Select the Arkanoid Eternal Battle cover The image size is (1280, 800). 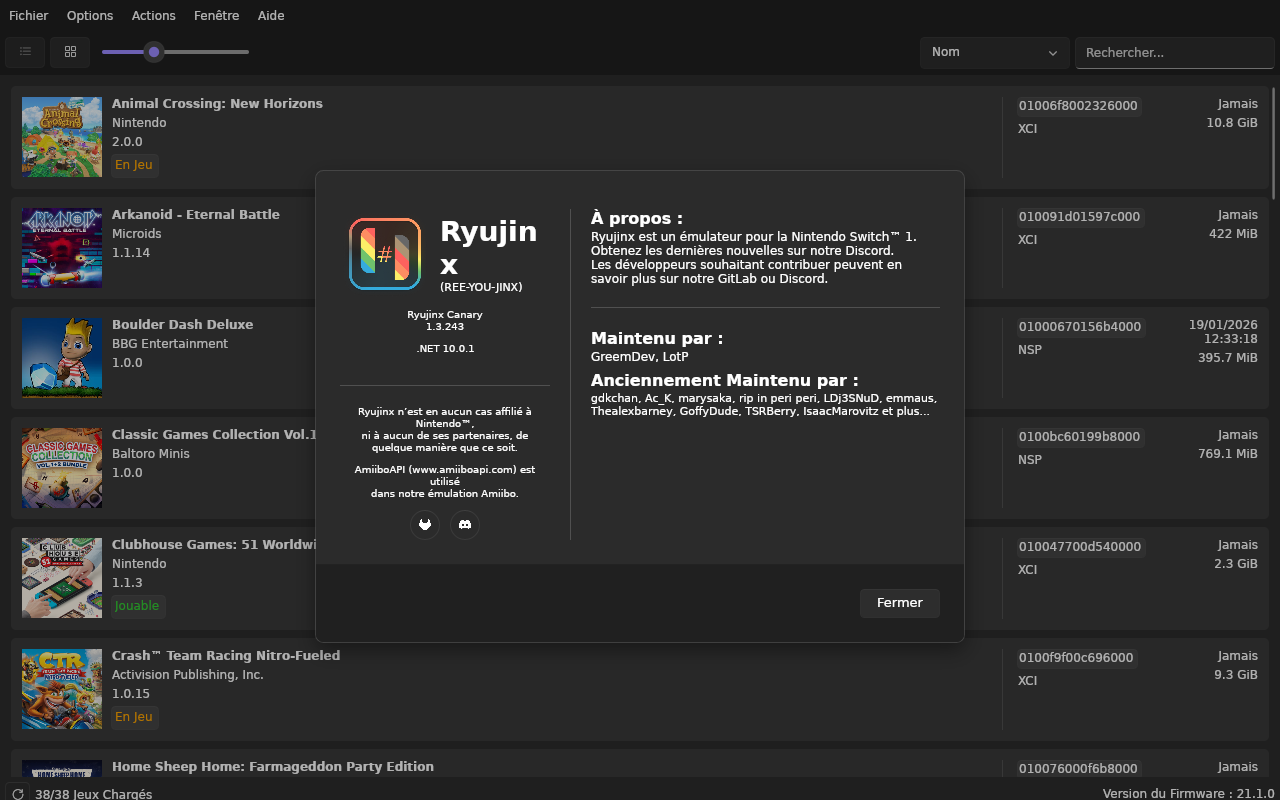point(62,248)
